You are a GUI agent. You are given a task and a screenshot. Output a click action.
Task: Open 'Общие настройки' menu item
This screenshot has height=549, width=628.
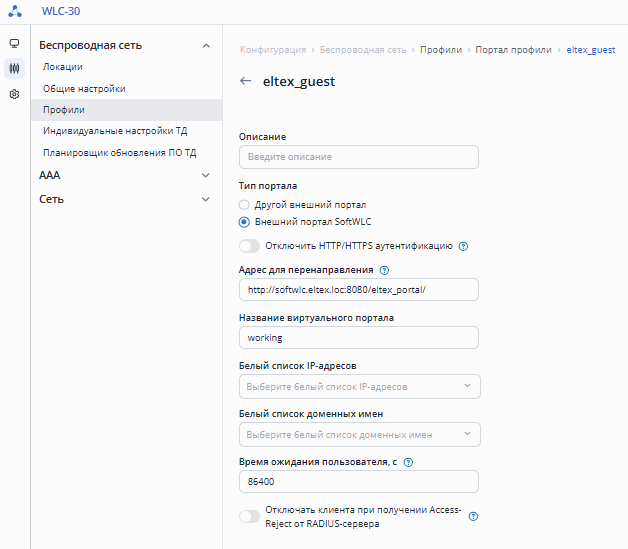tap(84, 89)
